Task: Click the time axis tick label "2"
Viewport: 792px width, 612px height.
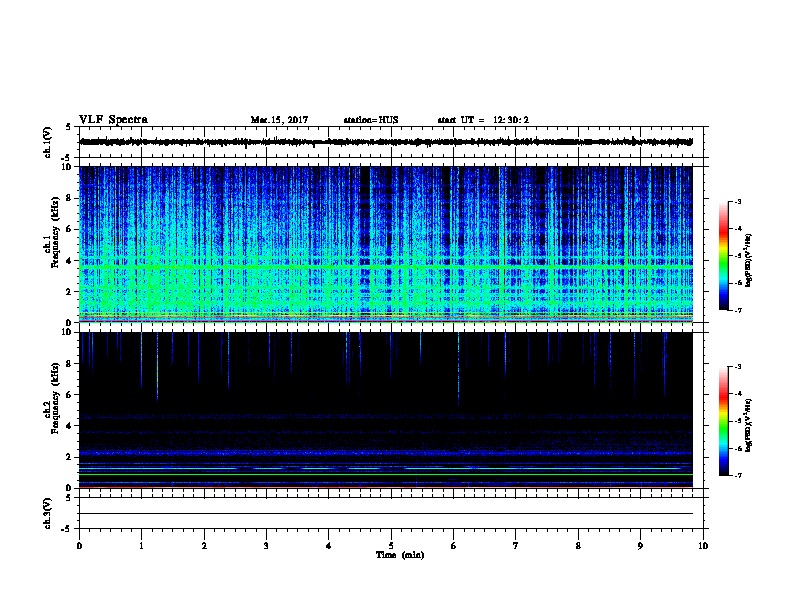Action: [204, 546]
